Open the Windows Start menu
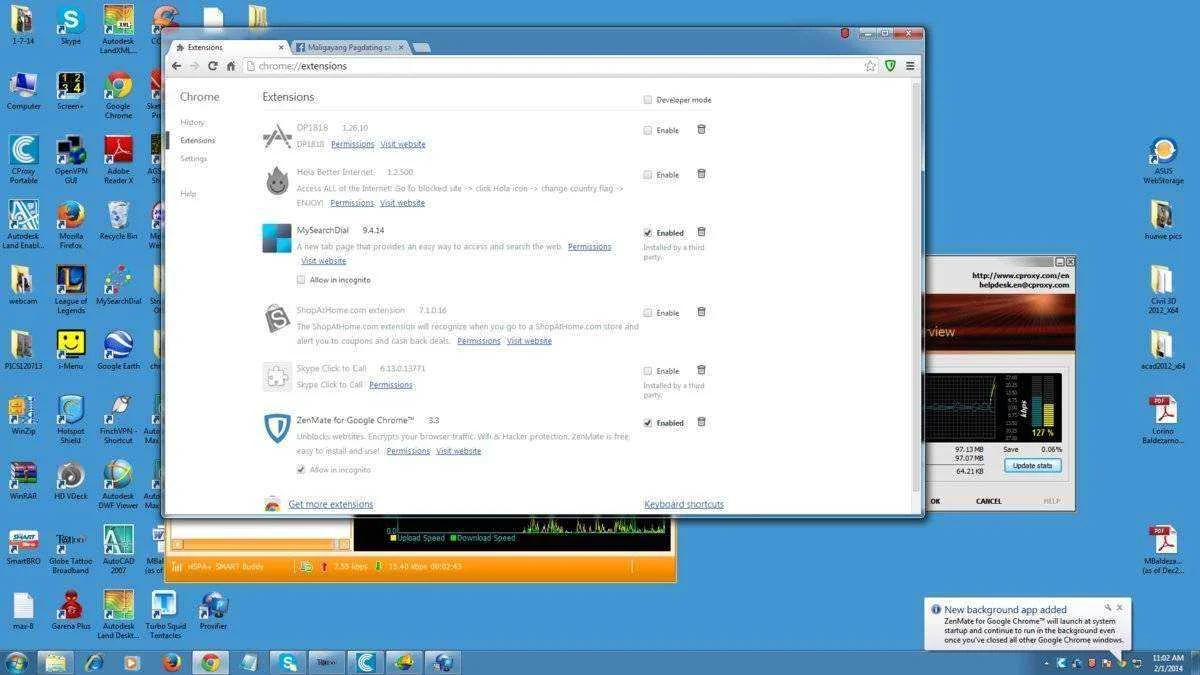 [x=17, y=662]
